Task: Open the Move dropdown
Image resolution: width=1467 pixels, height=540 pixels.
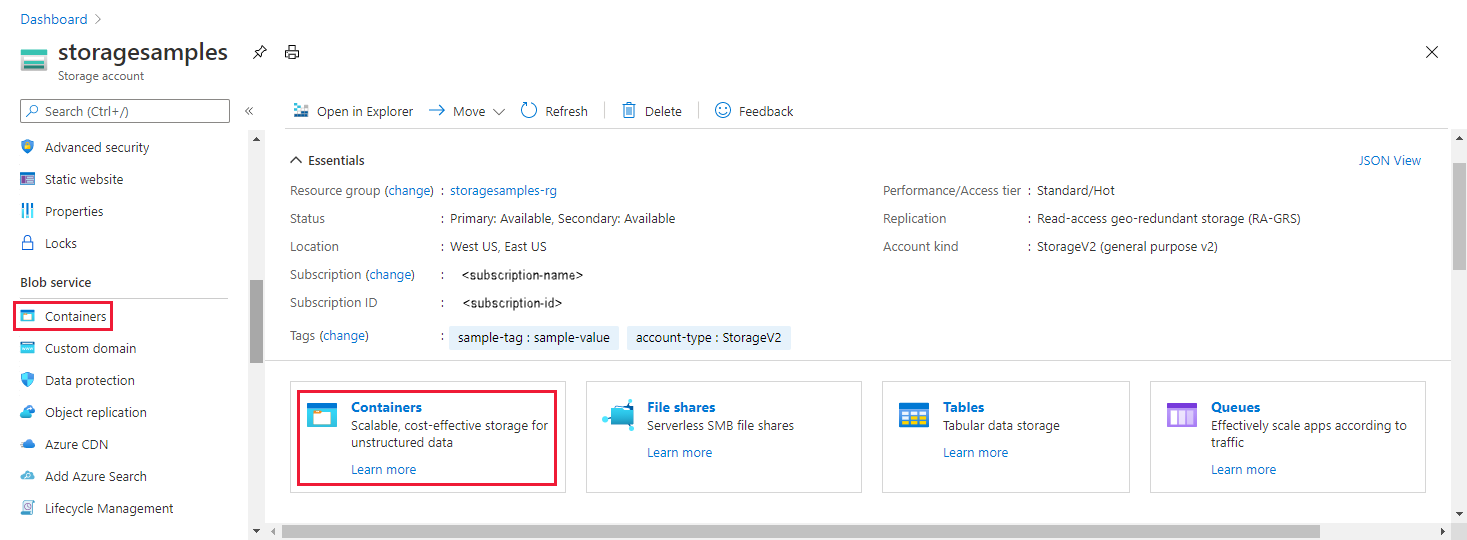Action: pos(467,111)
